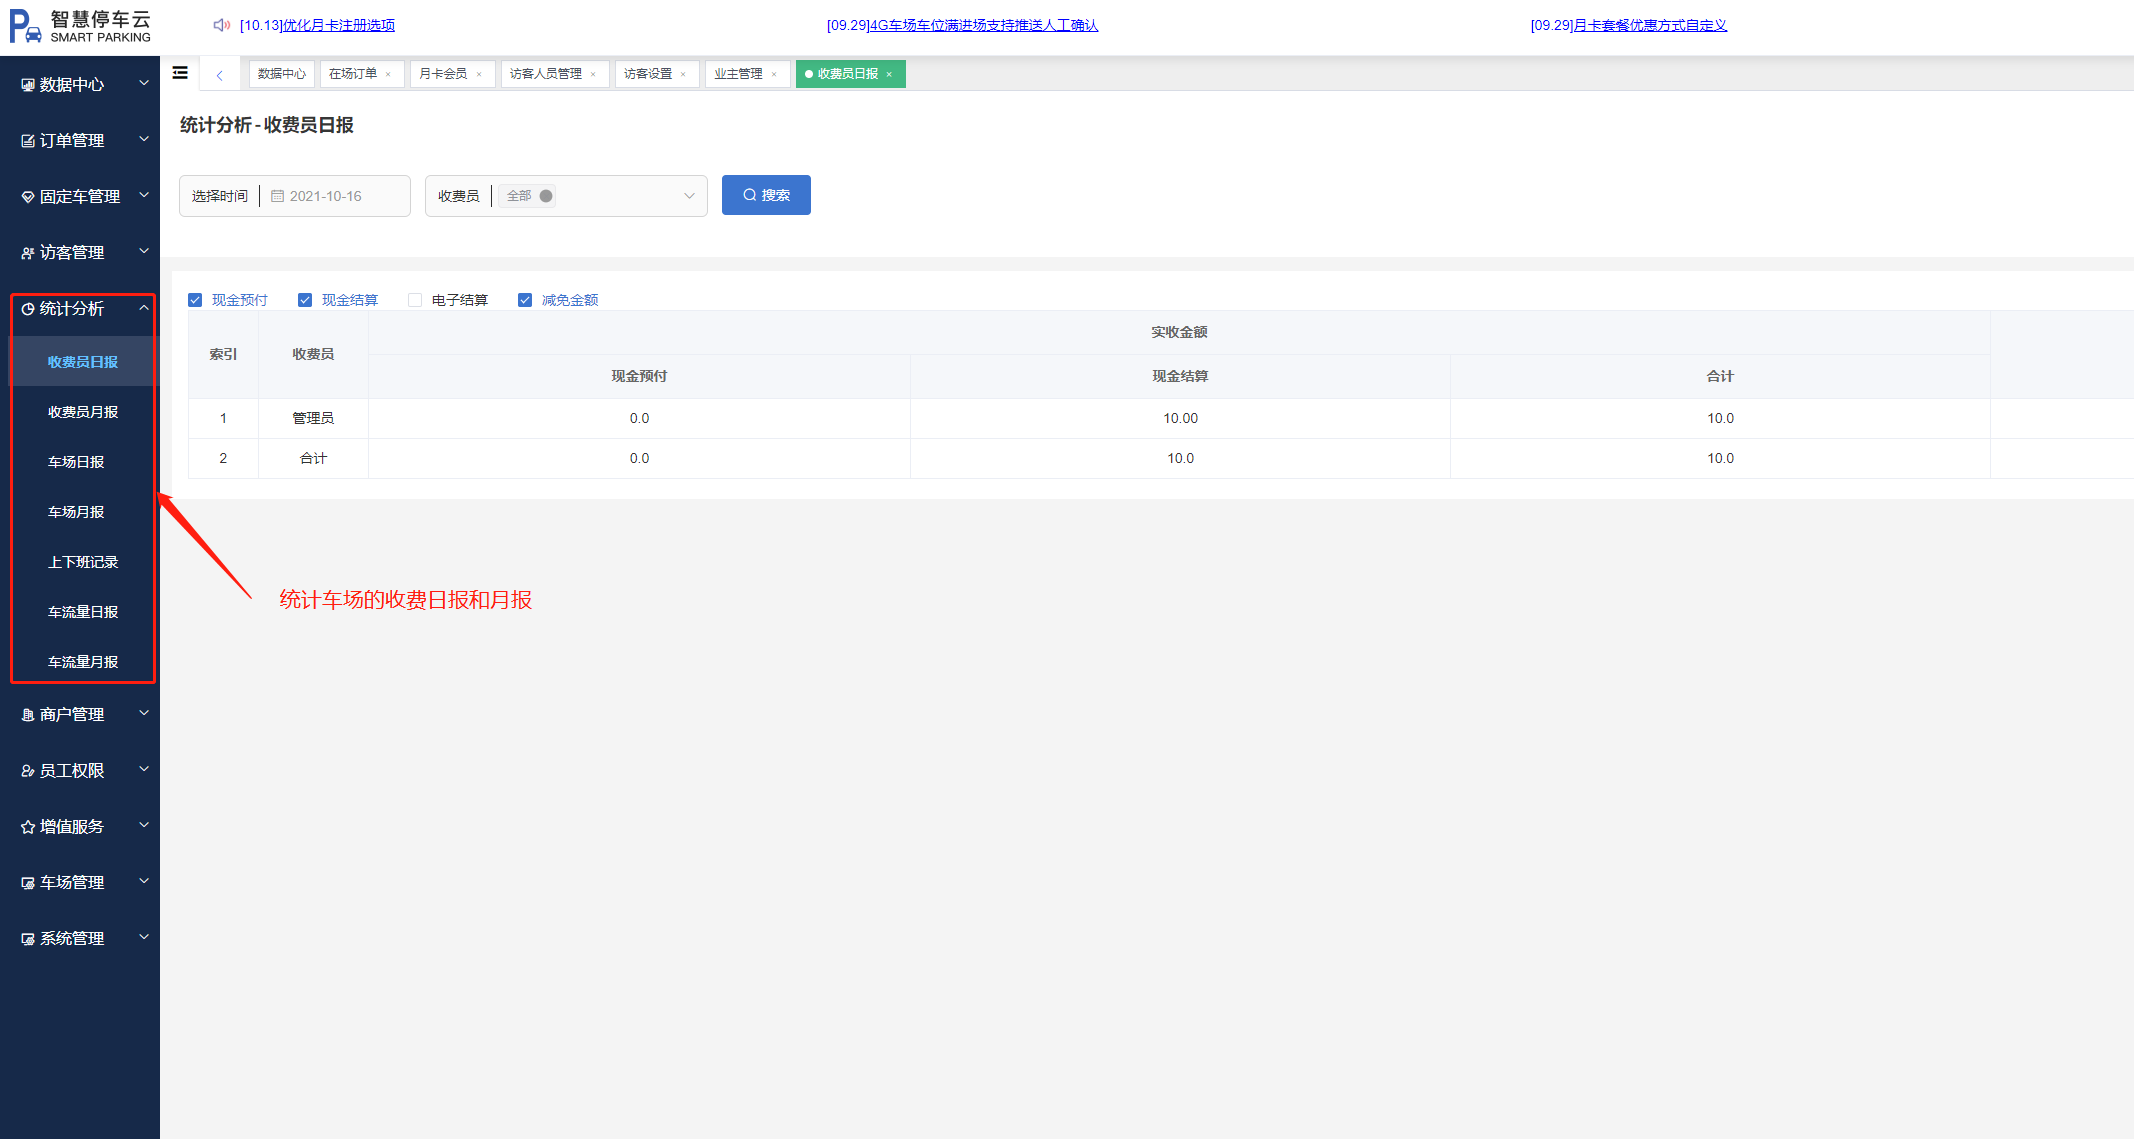Open the 优化月卡注册选项 announcement link

pyautogui.click(x=339, y=25)
